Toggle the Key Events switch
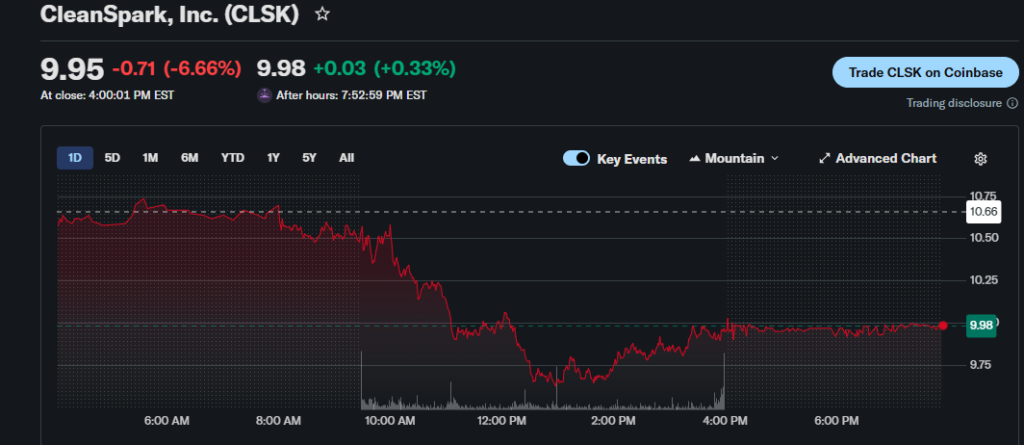 point(576,158)
